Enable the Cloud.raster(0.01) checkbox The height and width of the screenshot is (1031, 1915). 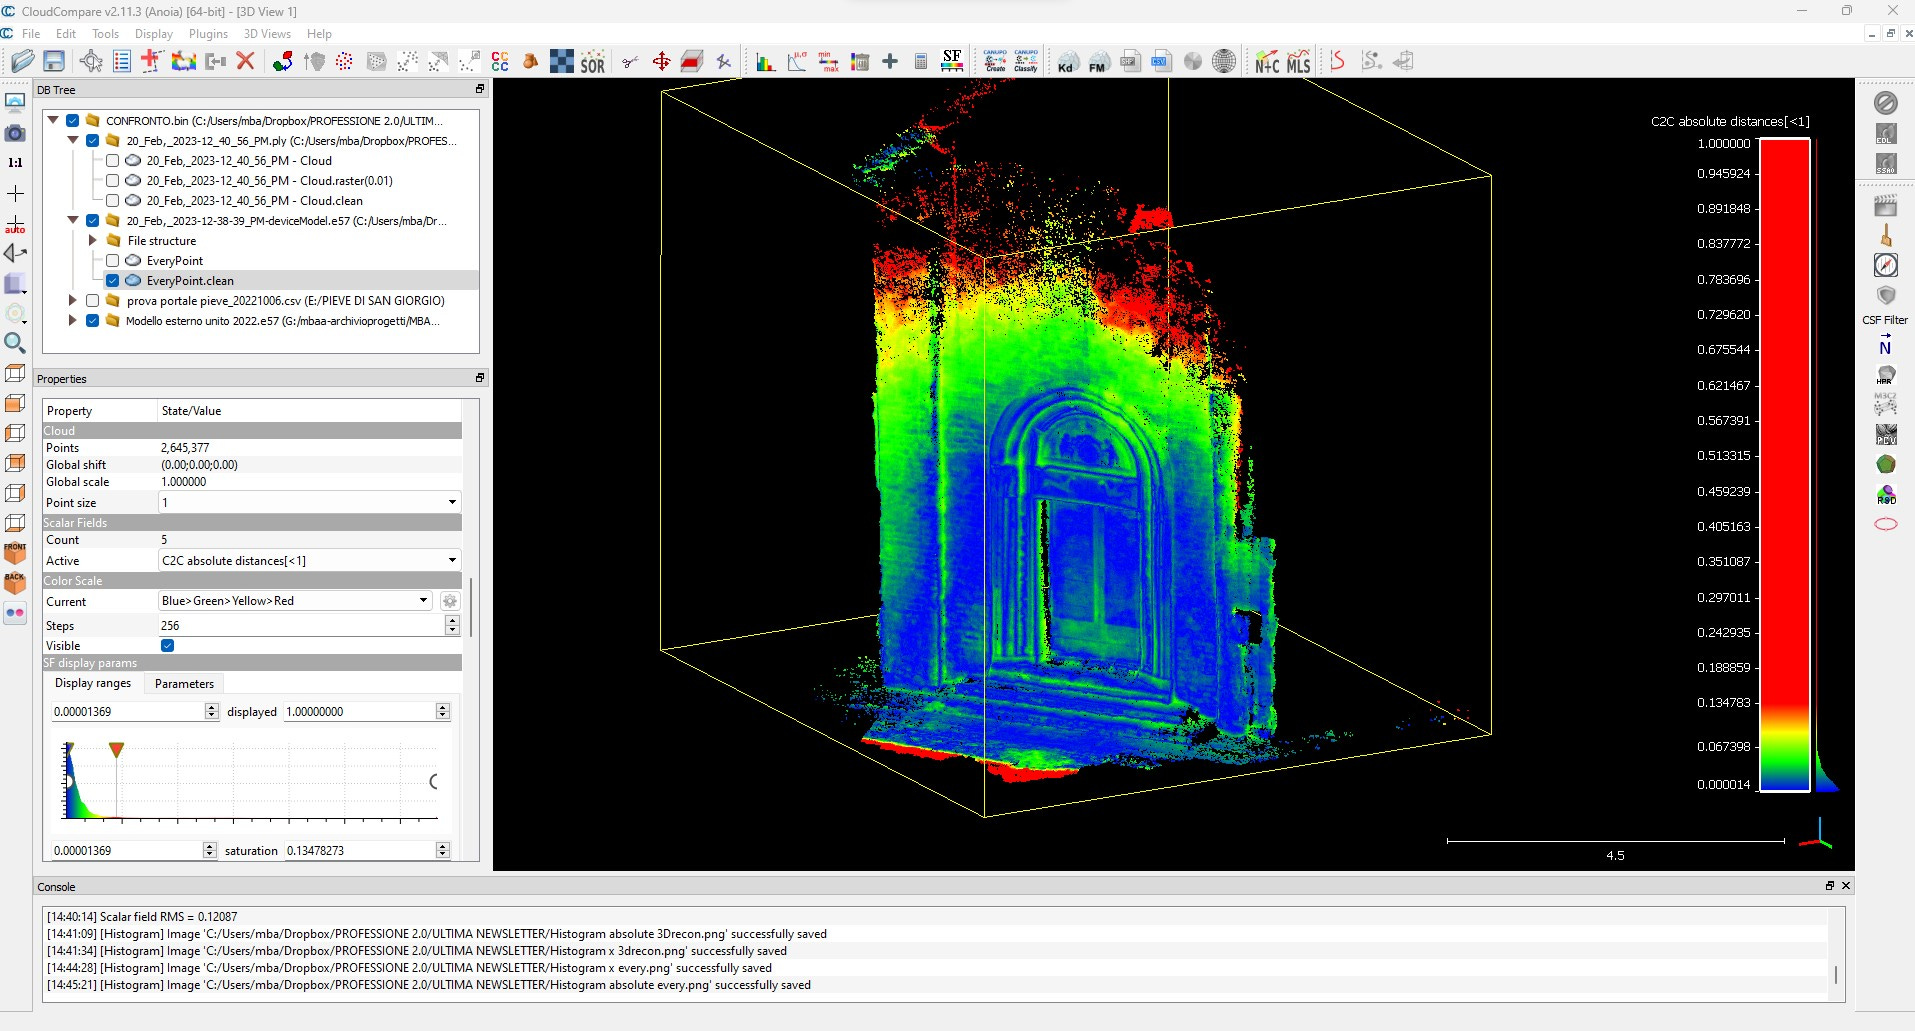112,180
